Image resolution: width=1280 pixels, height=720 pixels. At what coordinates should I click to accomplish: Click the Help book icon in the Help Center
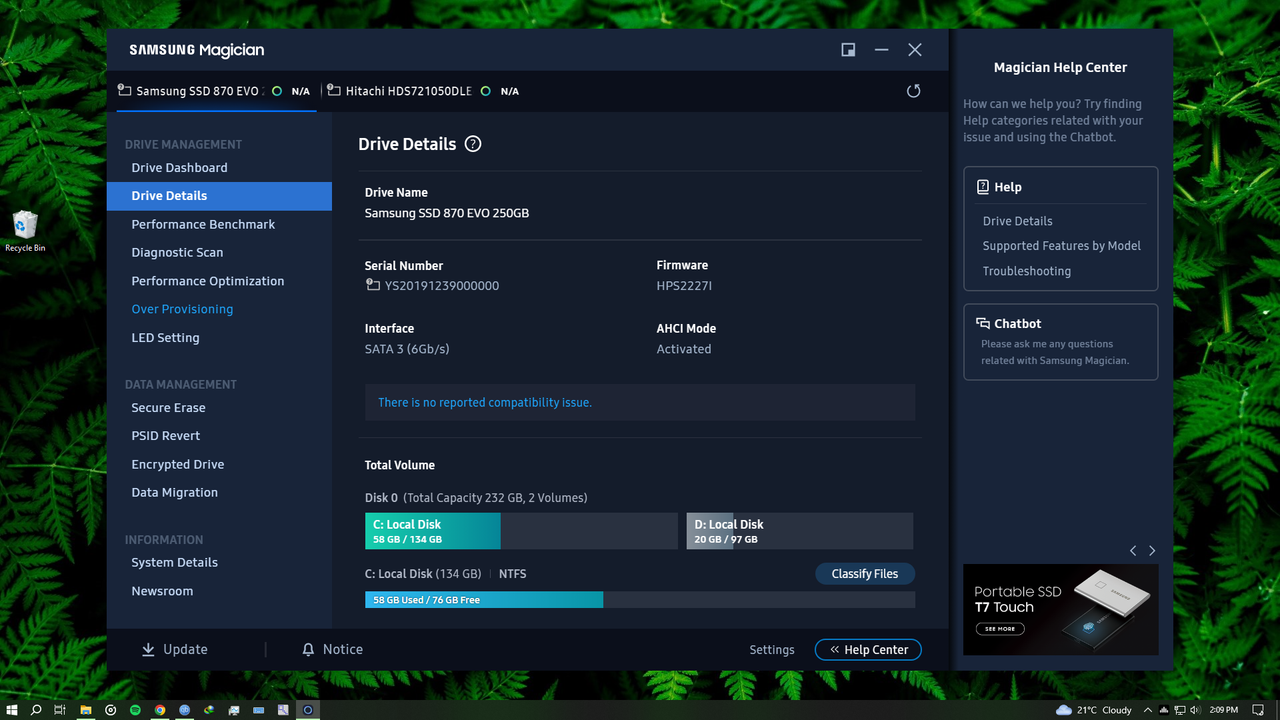(982, 187)
